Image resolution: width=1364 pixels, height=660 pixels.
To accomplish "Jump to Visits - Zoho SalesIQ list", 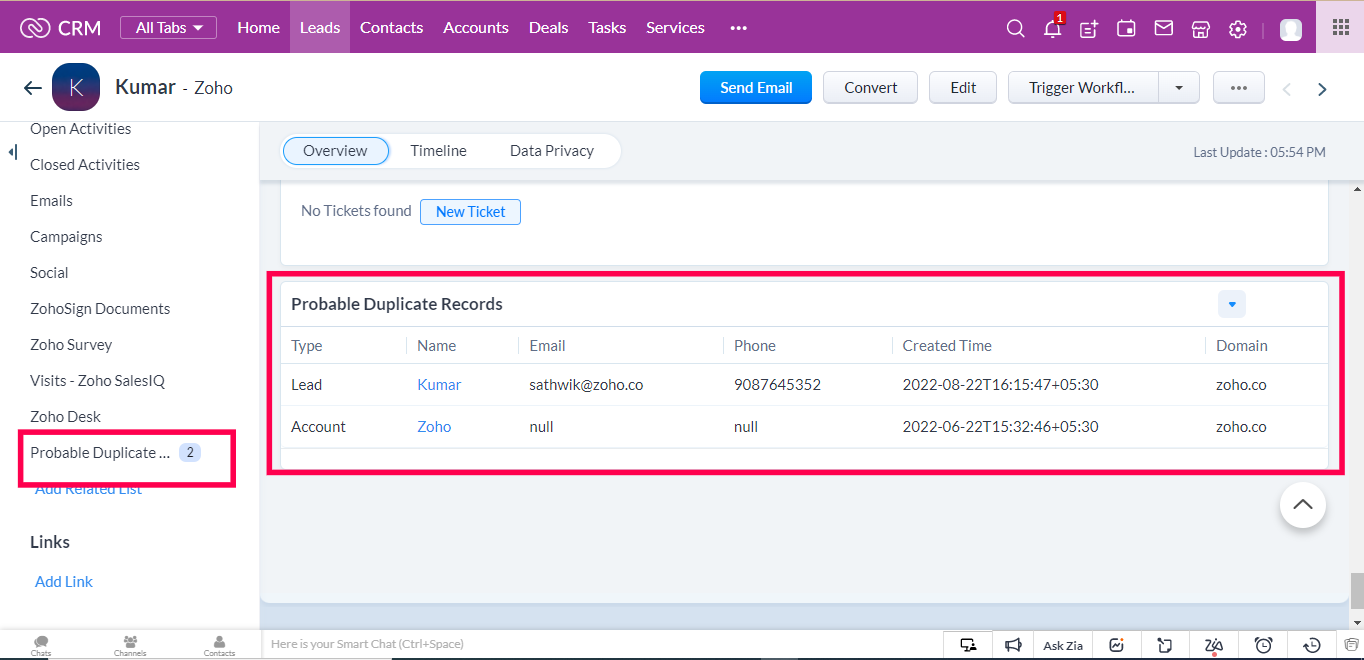I will click(x=97, y=381).
